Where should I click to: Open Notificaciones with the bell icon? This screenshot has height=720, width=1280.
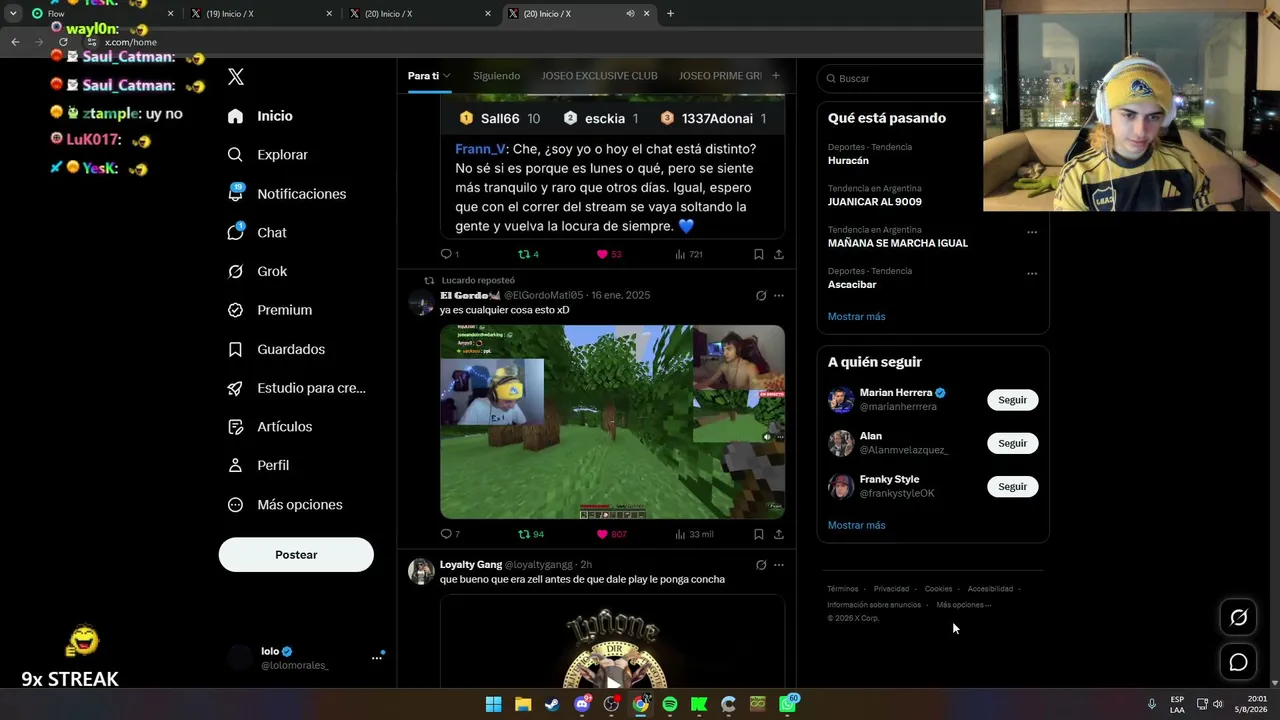pos(286,194)
